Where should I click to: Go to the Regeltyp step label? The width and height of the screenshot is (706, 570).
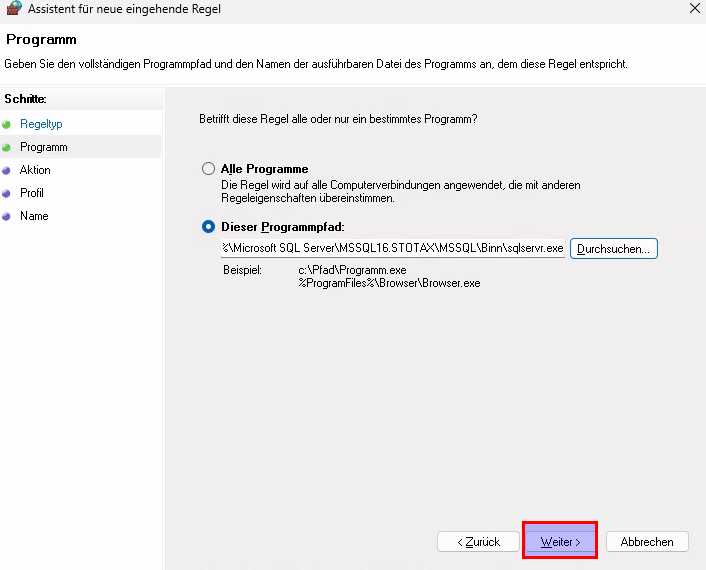[41, 124]
